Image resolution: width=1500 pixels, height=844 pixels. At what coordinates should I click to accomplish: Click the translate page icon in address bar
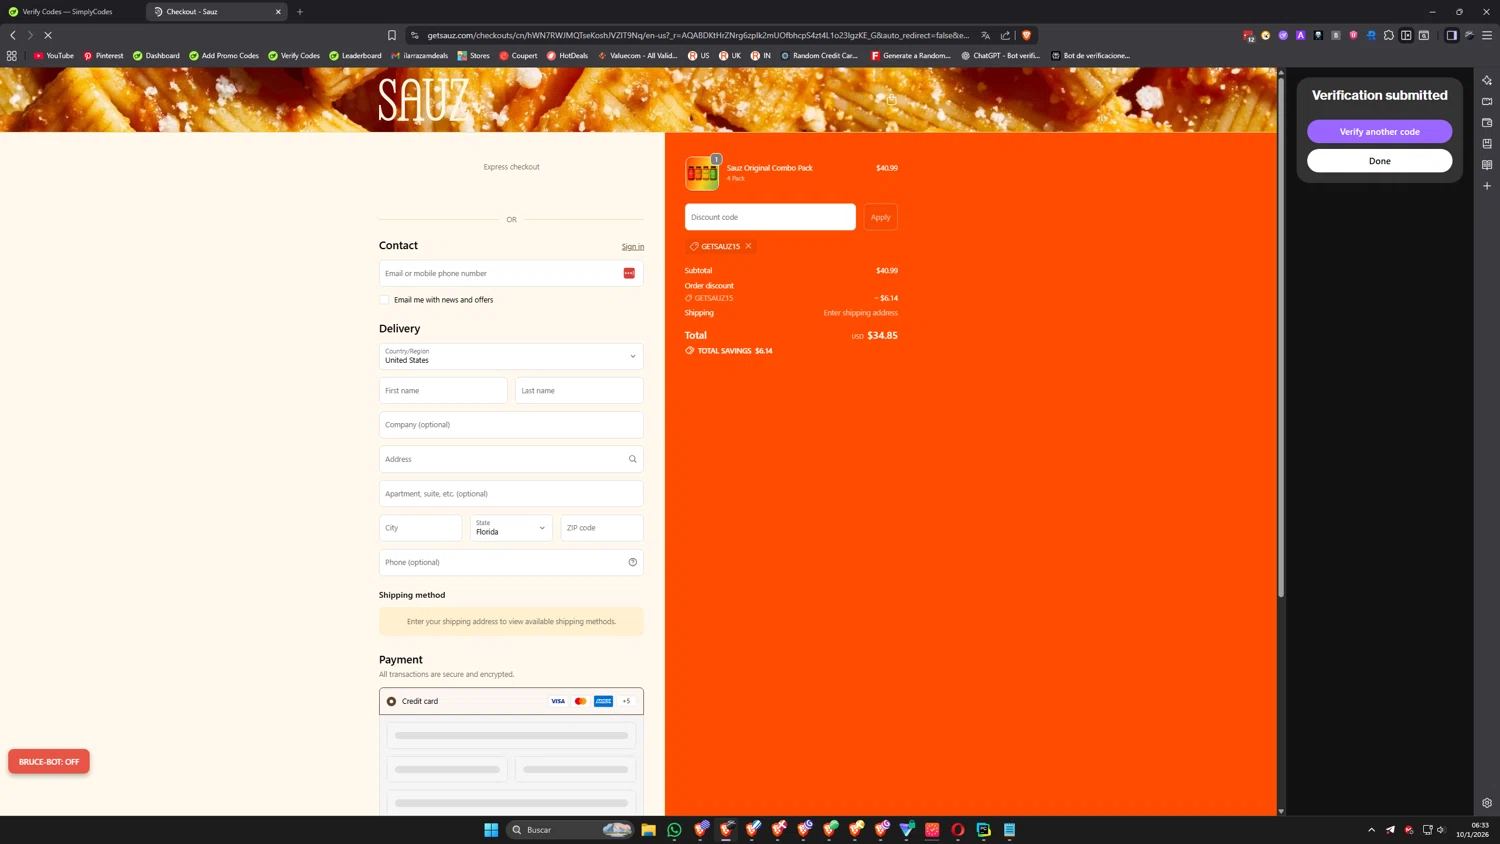coord(986,35)
